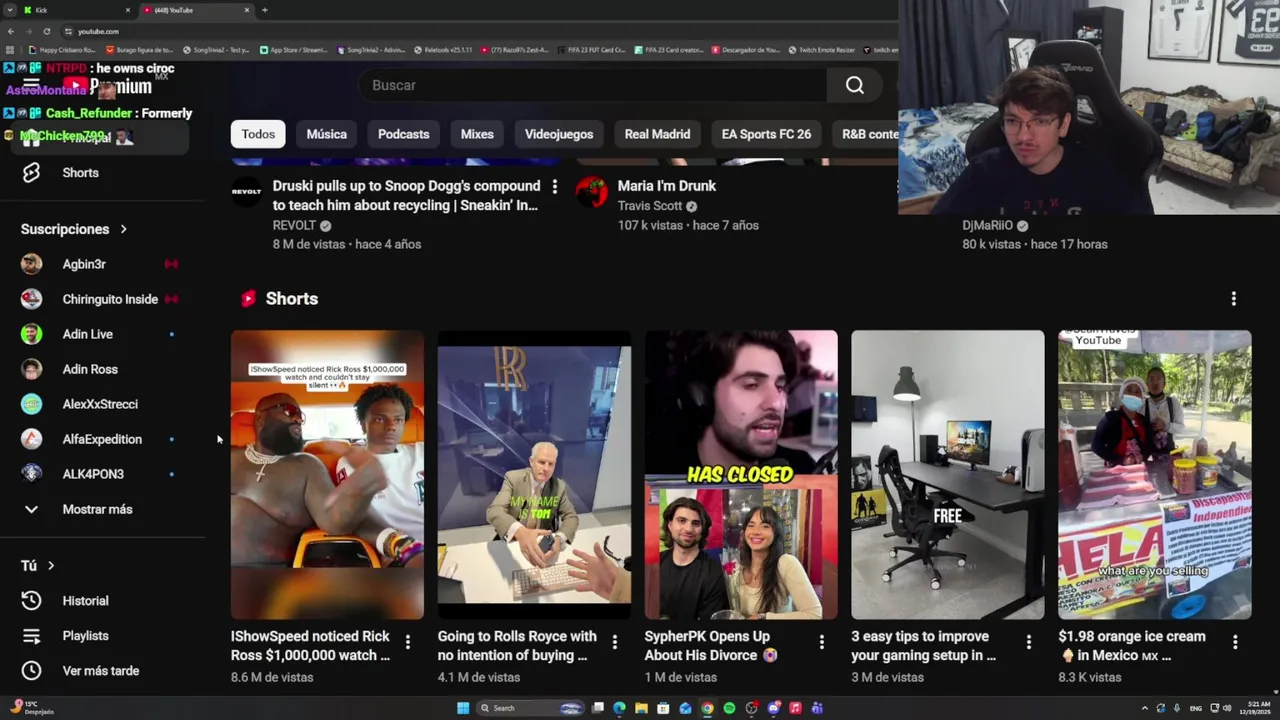1280x720 pixels.
Task: Play the orange ice cream Mexico short thumbnail
Action: [x=1155, y=474]
